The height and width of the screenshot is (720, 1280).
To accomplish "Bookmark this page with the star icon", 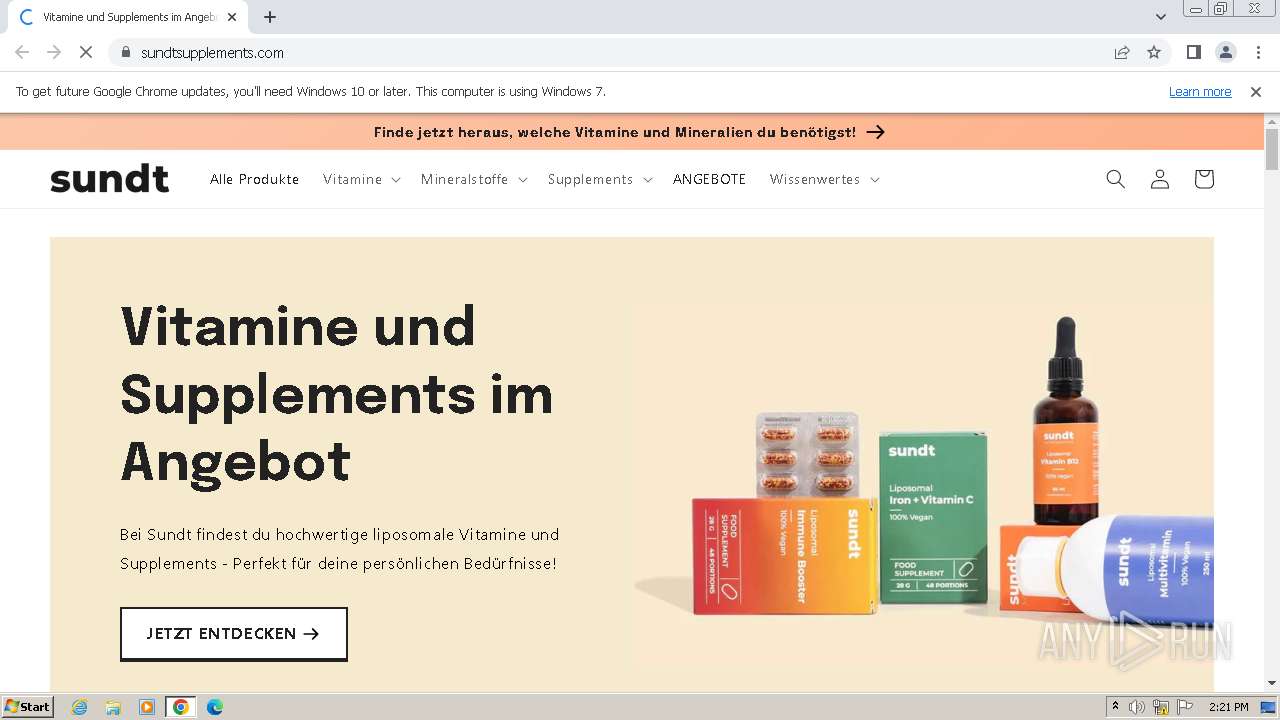I will click(1154, 52).
